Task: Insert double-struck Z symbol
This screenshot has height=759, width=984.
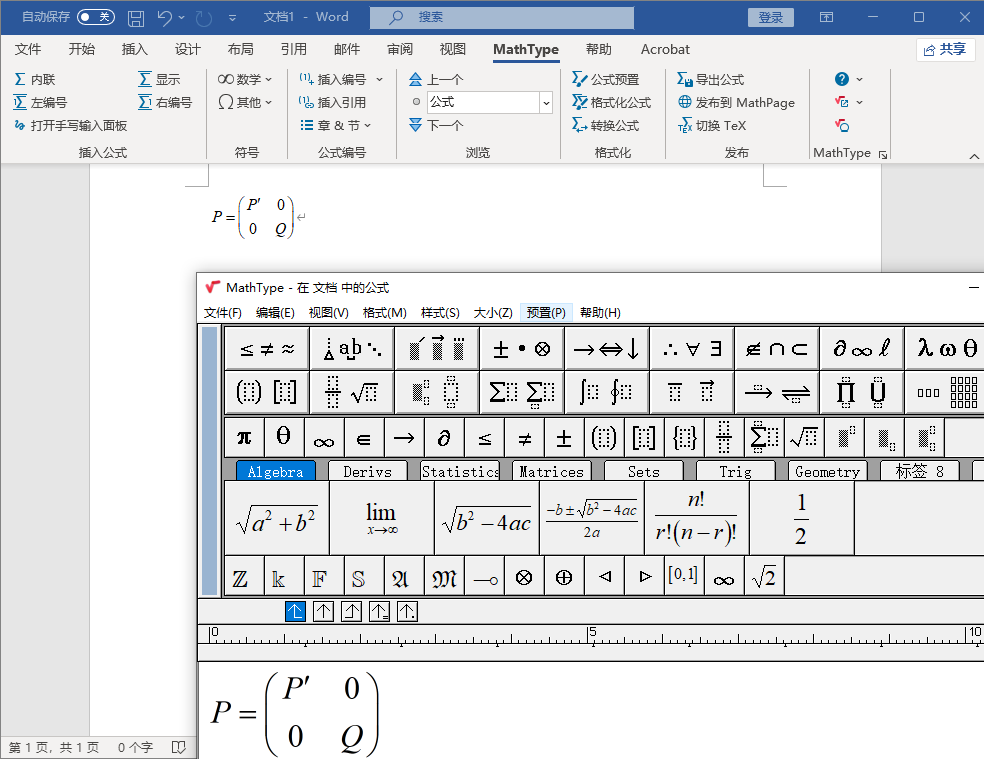Action: [243, 576]
